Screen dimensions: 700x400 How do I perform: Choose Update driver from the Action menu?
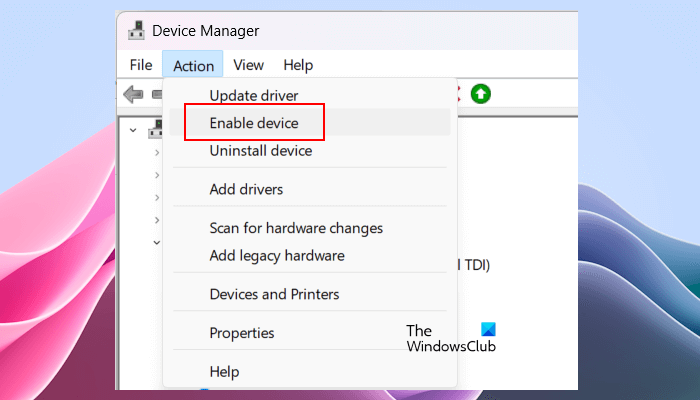coord(255,95)
